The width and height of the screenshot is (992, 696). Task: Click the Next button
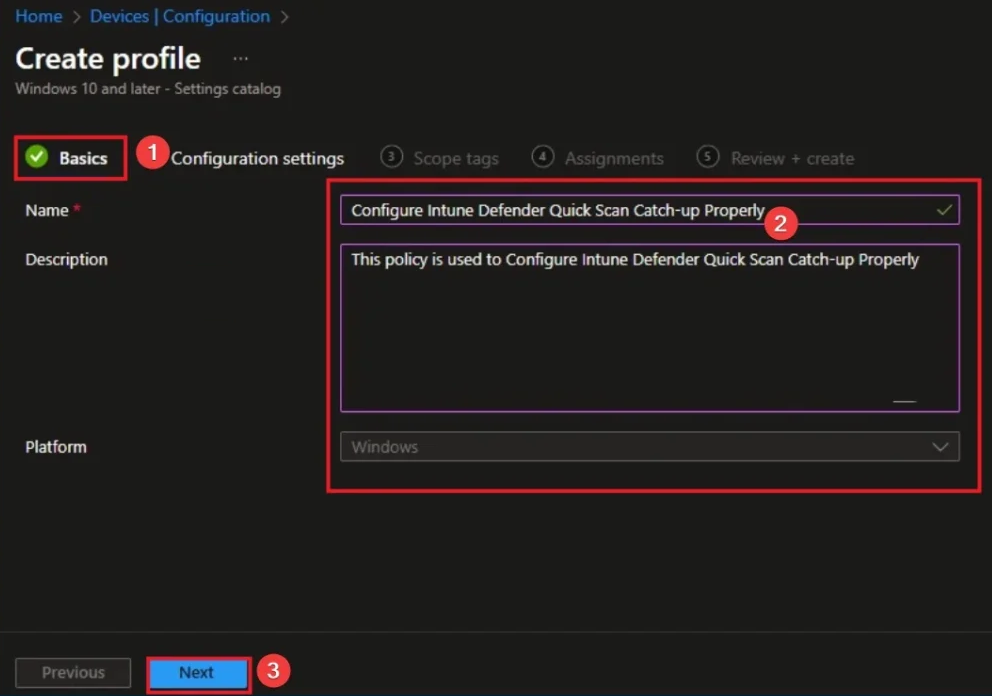tap(197, 673)
